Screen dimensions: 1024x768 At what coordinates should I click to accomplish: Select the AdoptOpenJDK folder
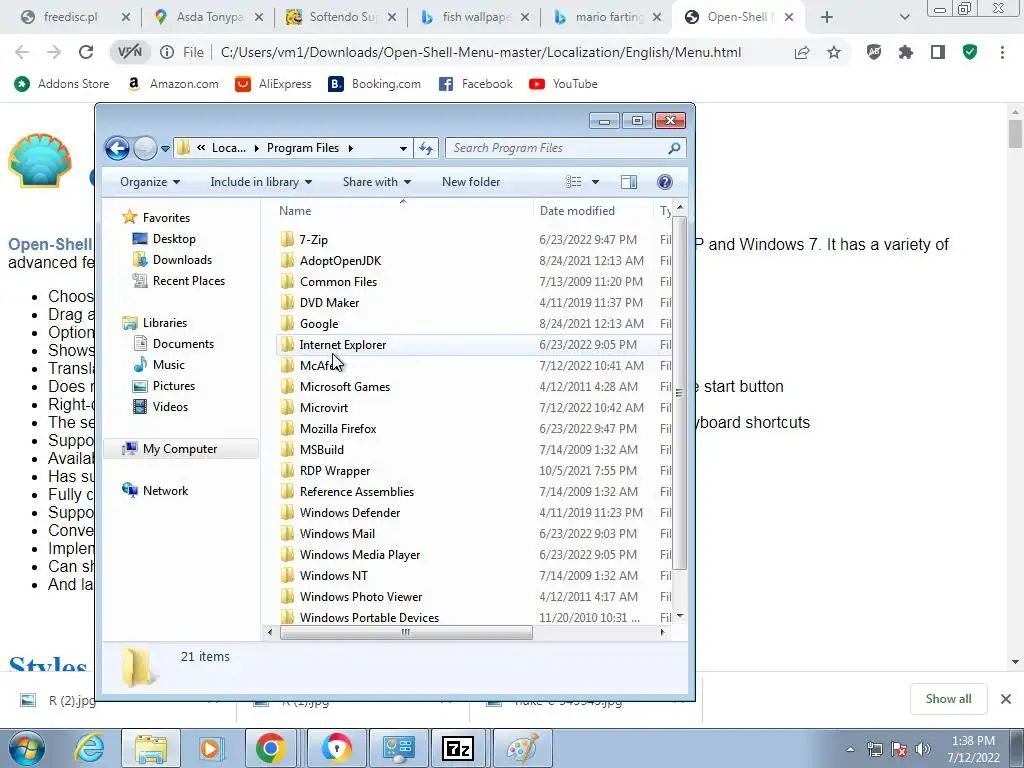click(x=340, y=261)
